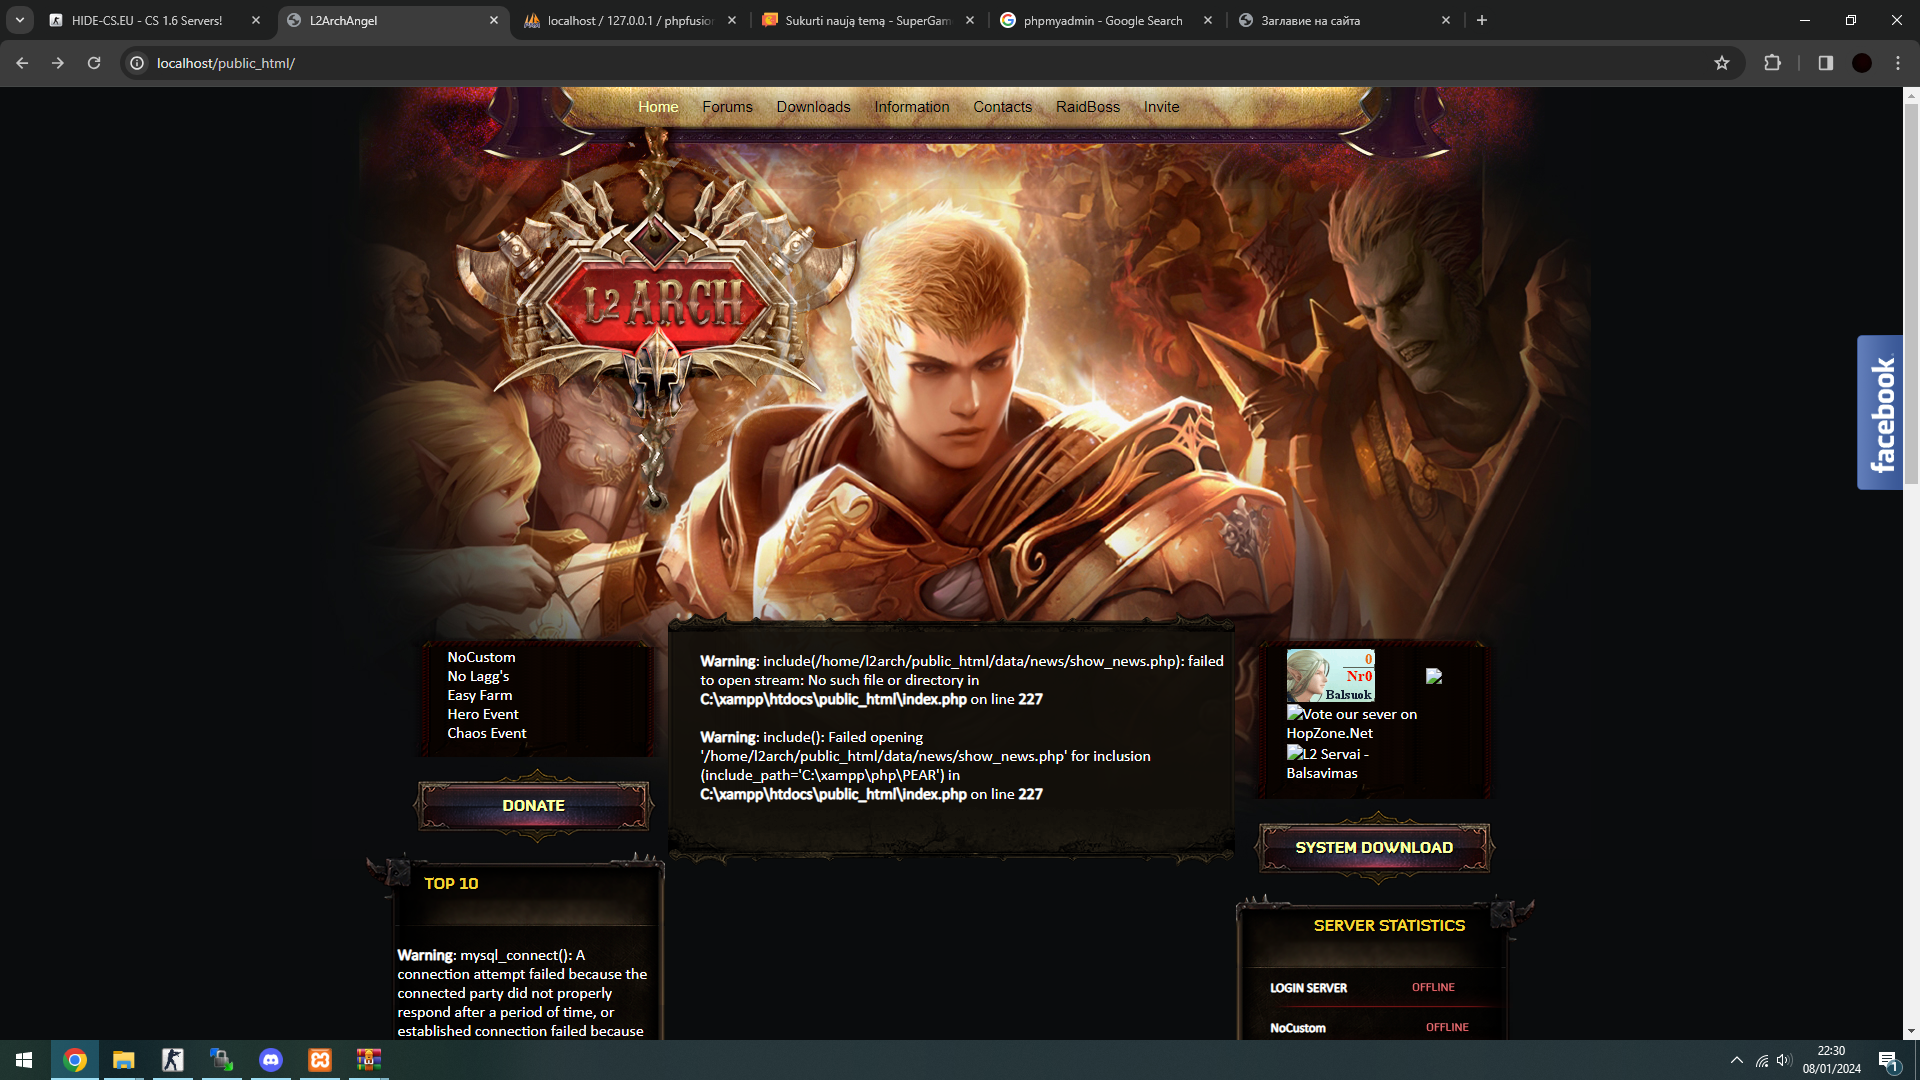
Task: View site information icon in address bar
Action: [137, 63]
